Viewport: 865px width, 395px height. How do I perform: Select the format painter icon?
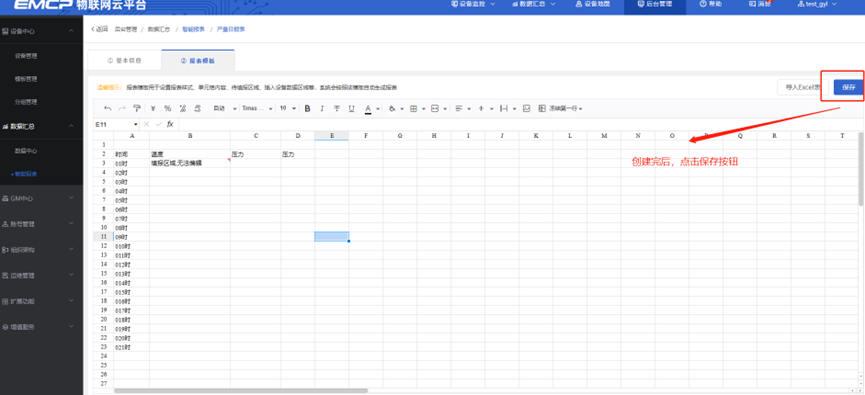137,109
